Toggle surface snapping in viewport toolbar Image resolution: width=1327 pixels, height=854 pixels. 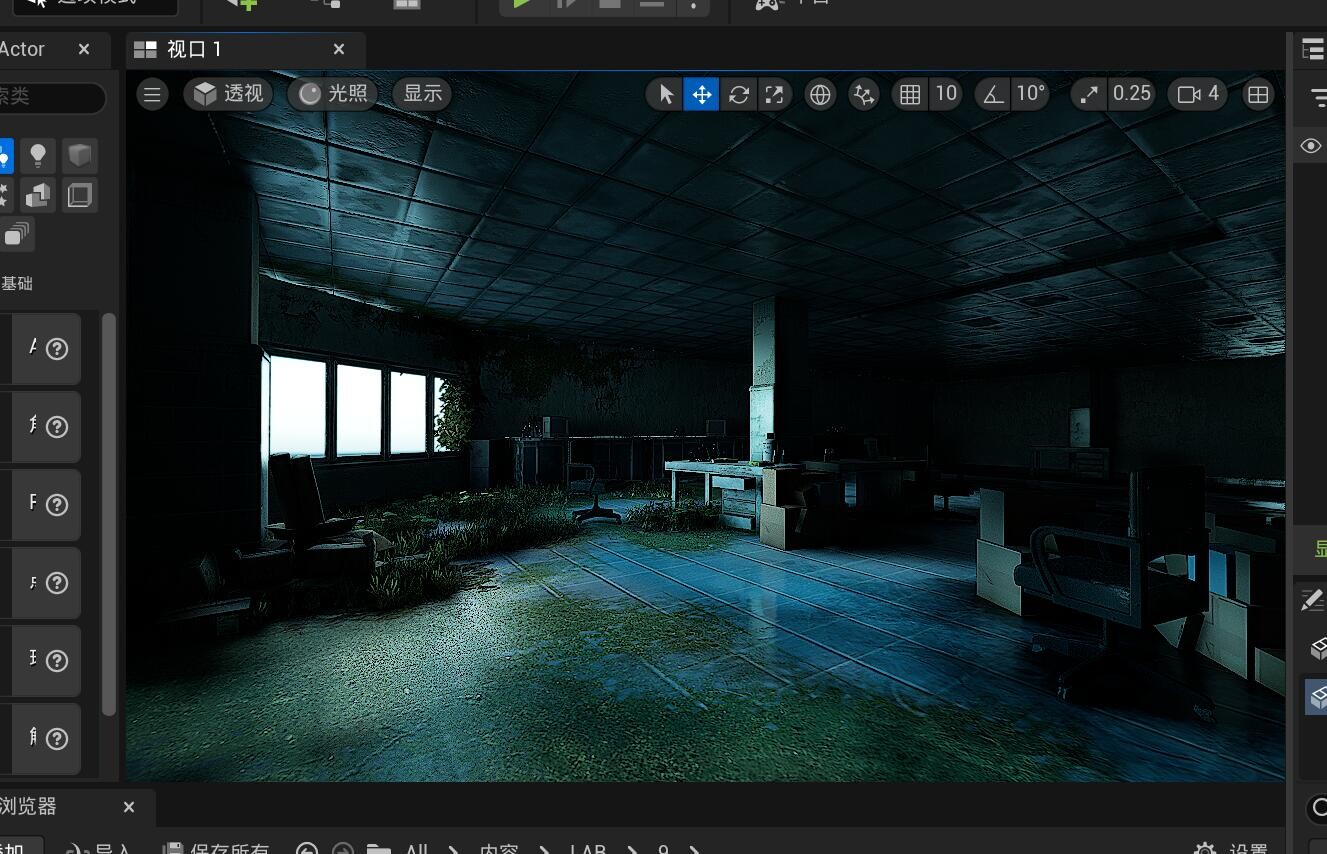tap(864, 94)
